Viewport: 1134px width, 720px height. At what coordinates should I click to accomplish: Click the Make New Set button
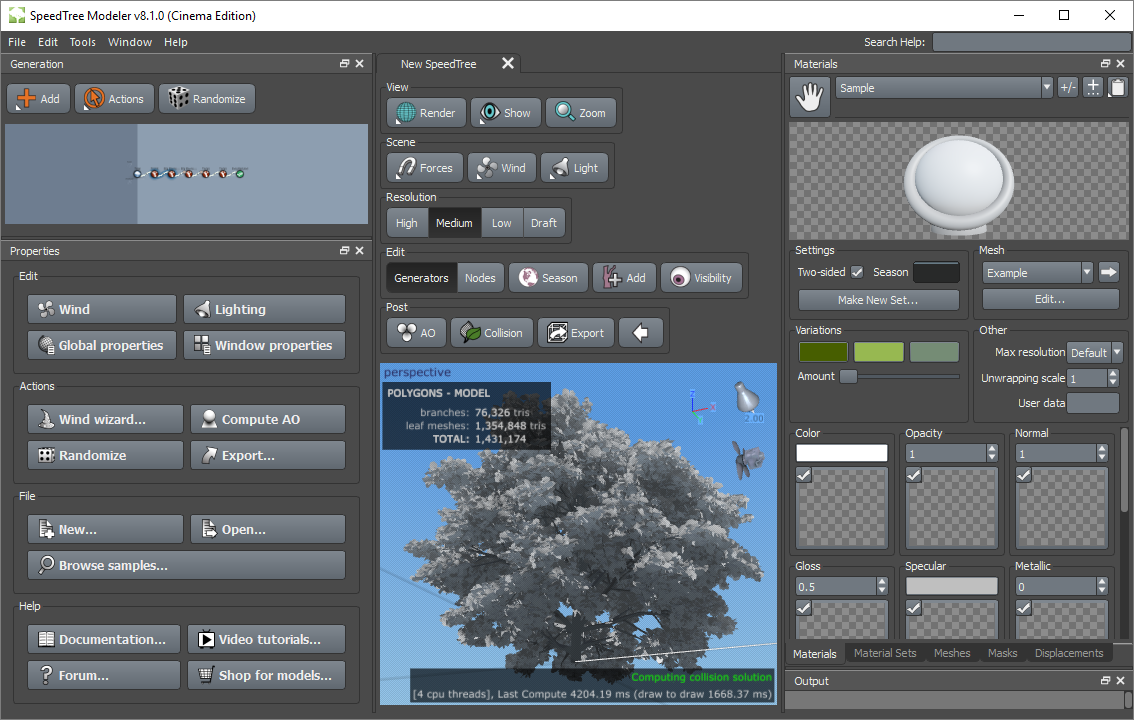pos(878,300)
